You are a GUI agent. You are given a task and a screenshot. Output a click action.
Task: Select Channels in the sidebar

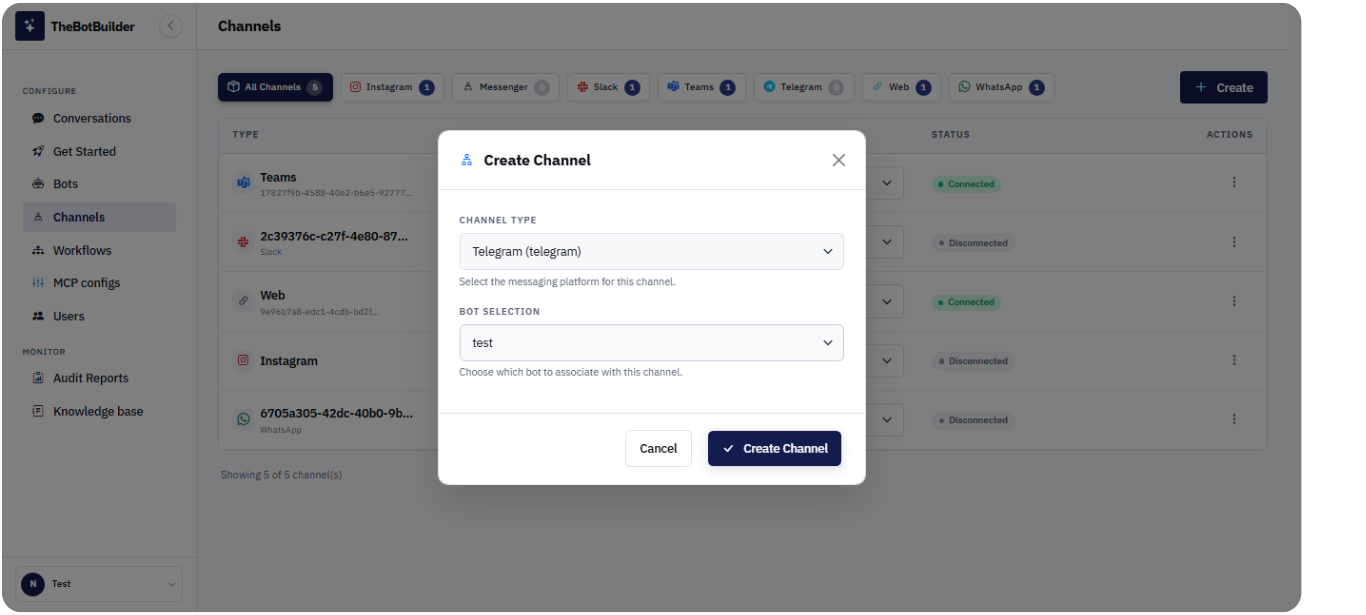click(99, 217)
